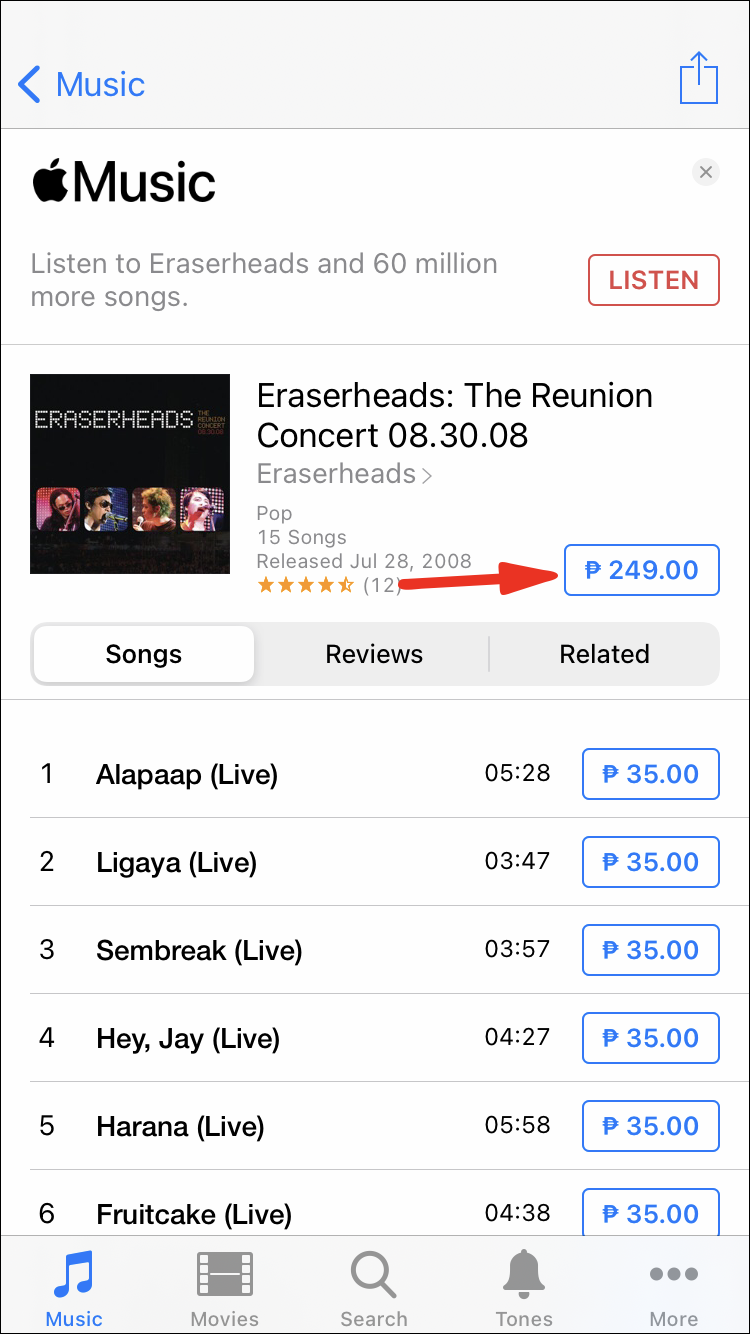Buy the album for ₱ 249.00
Viewport: 750px width, 1334px height.
[x=641, y=570]
